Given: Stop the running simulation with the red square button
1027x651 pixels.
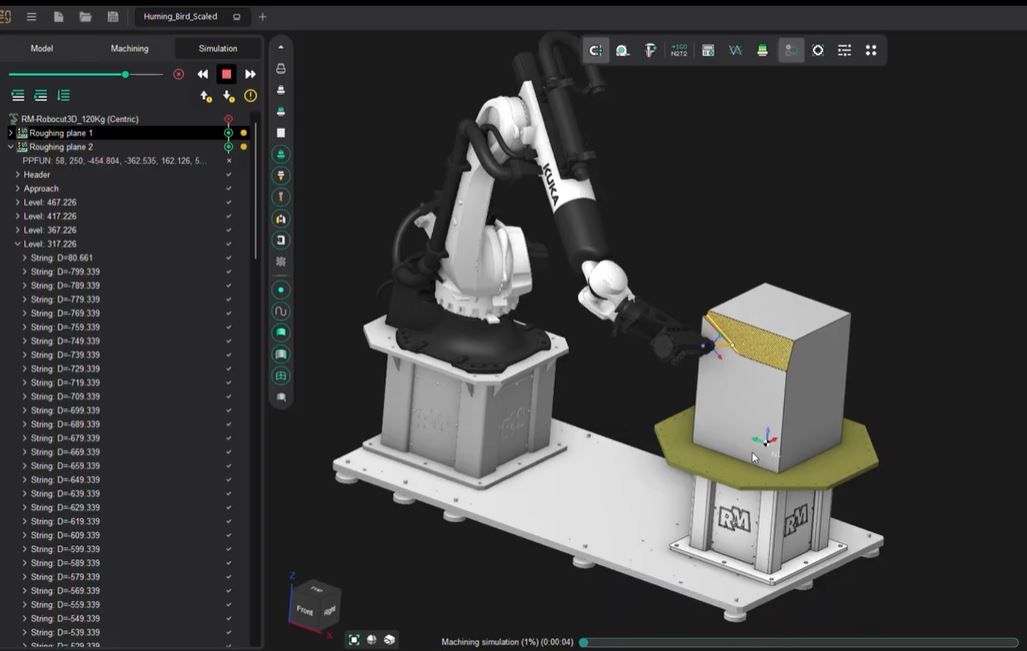Looking at the screenshot, I should (x=227, y=73).
